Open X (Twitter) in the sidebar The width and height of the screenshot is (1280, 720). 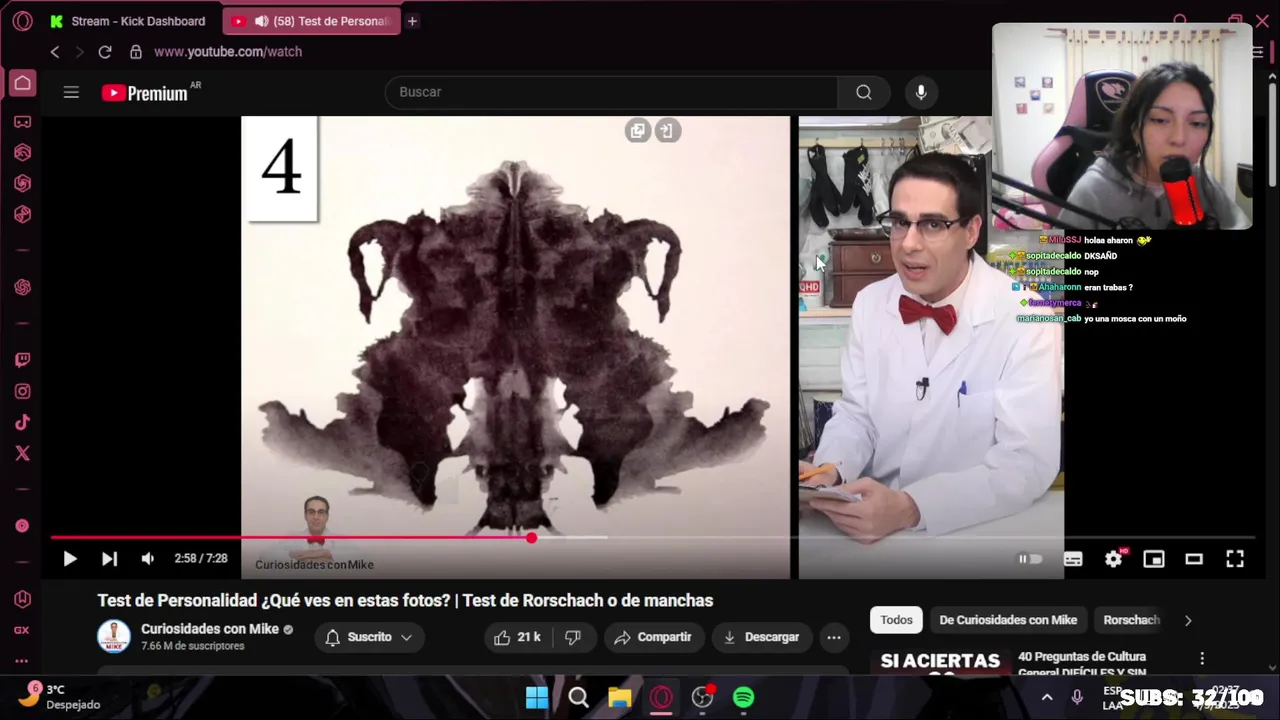tap(22, 454)
